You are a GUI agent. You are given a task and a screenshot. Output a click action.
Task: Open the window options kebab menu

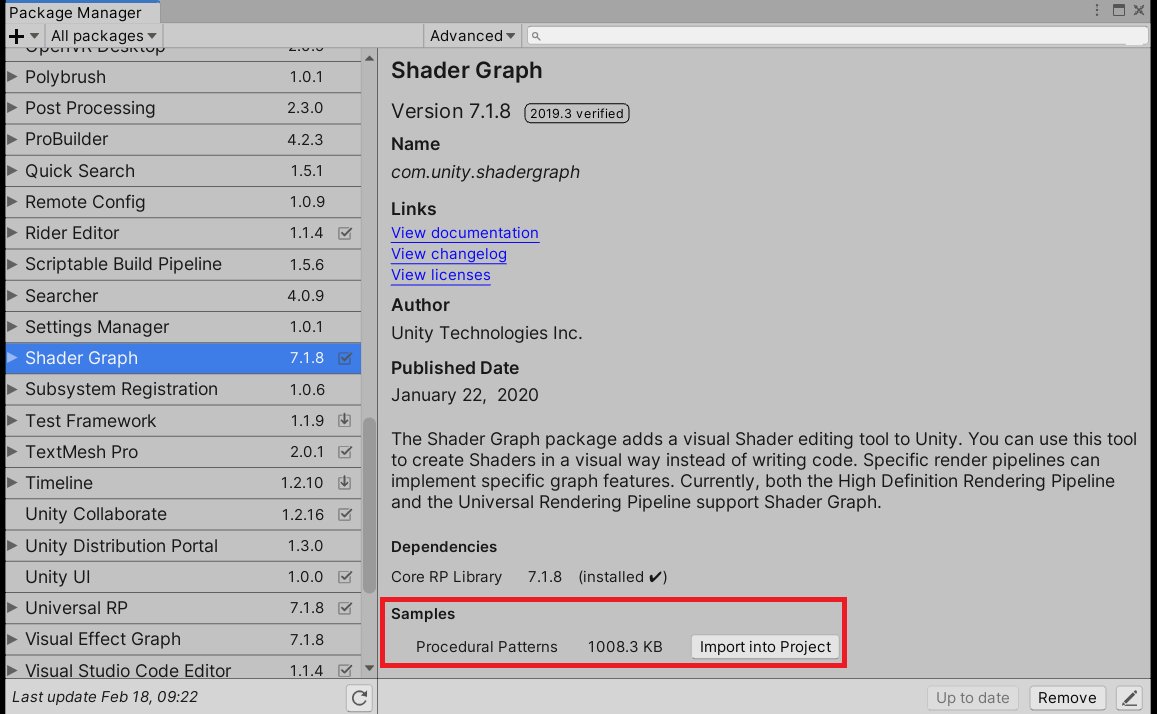click(x=1097, y=10)
